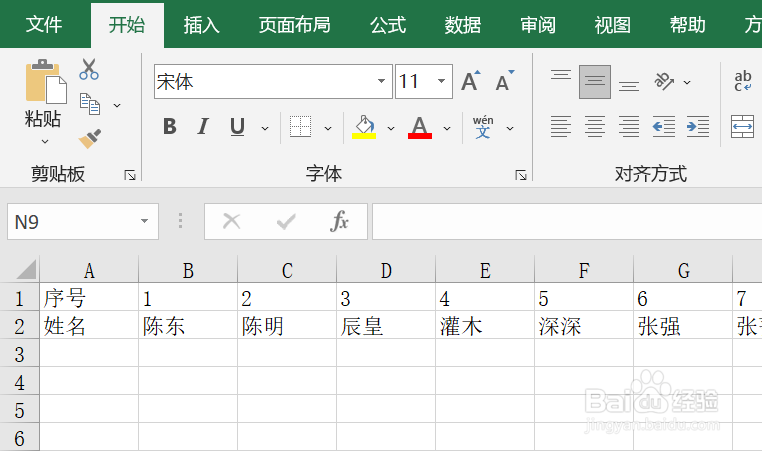The height and width of the screenshot is (451, 762).
Task: Click Select All corner triangle
Action: tap(26, 269)
